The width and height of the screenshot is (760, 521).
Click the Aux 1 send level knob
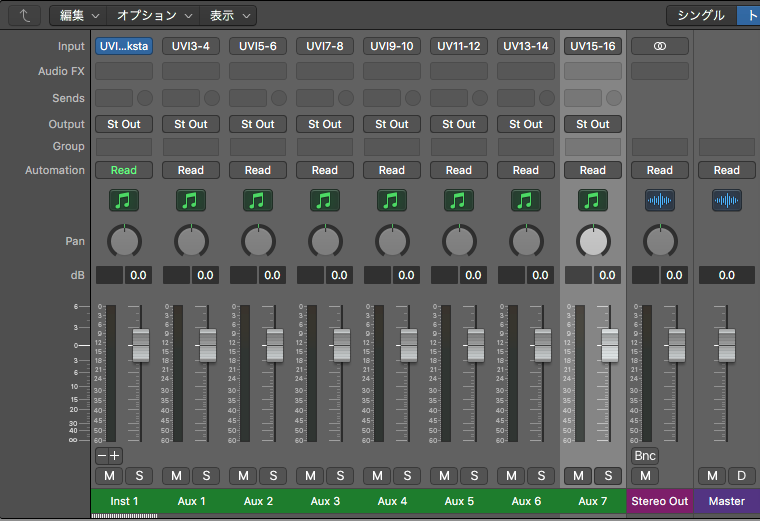(212, 98)
